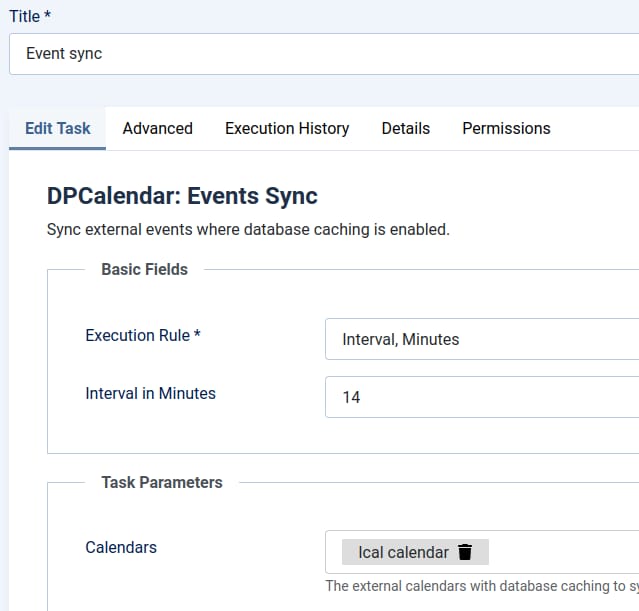View the Execution History tab
Viewport: 639px width, 611px height.
click(x=287, y=128)
